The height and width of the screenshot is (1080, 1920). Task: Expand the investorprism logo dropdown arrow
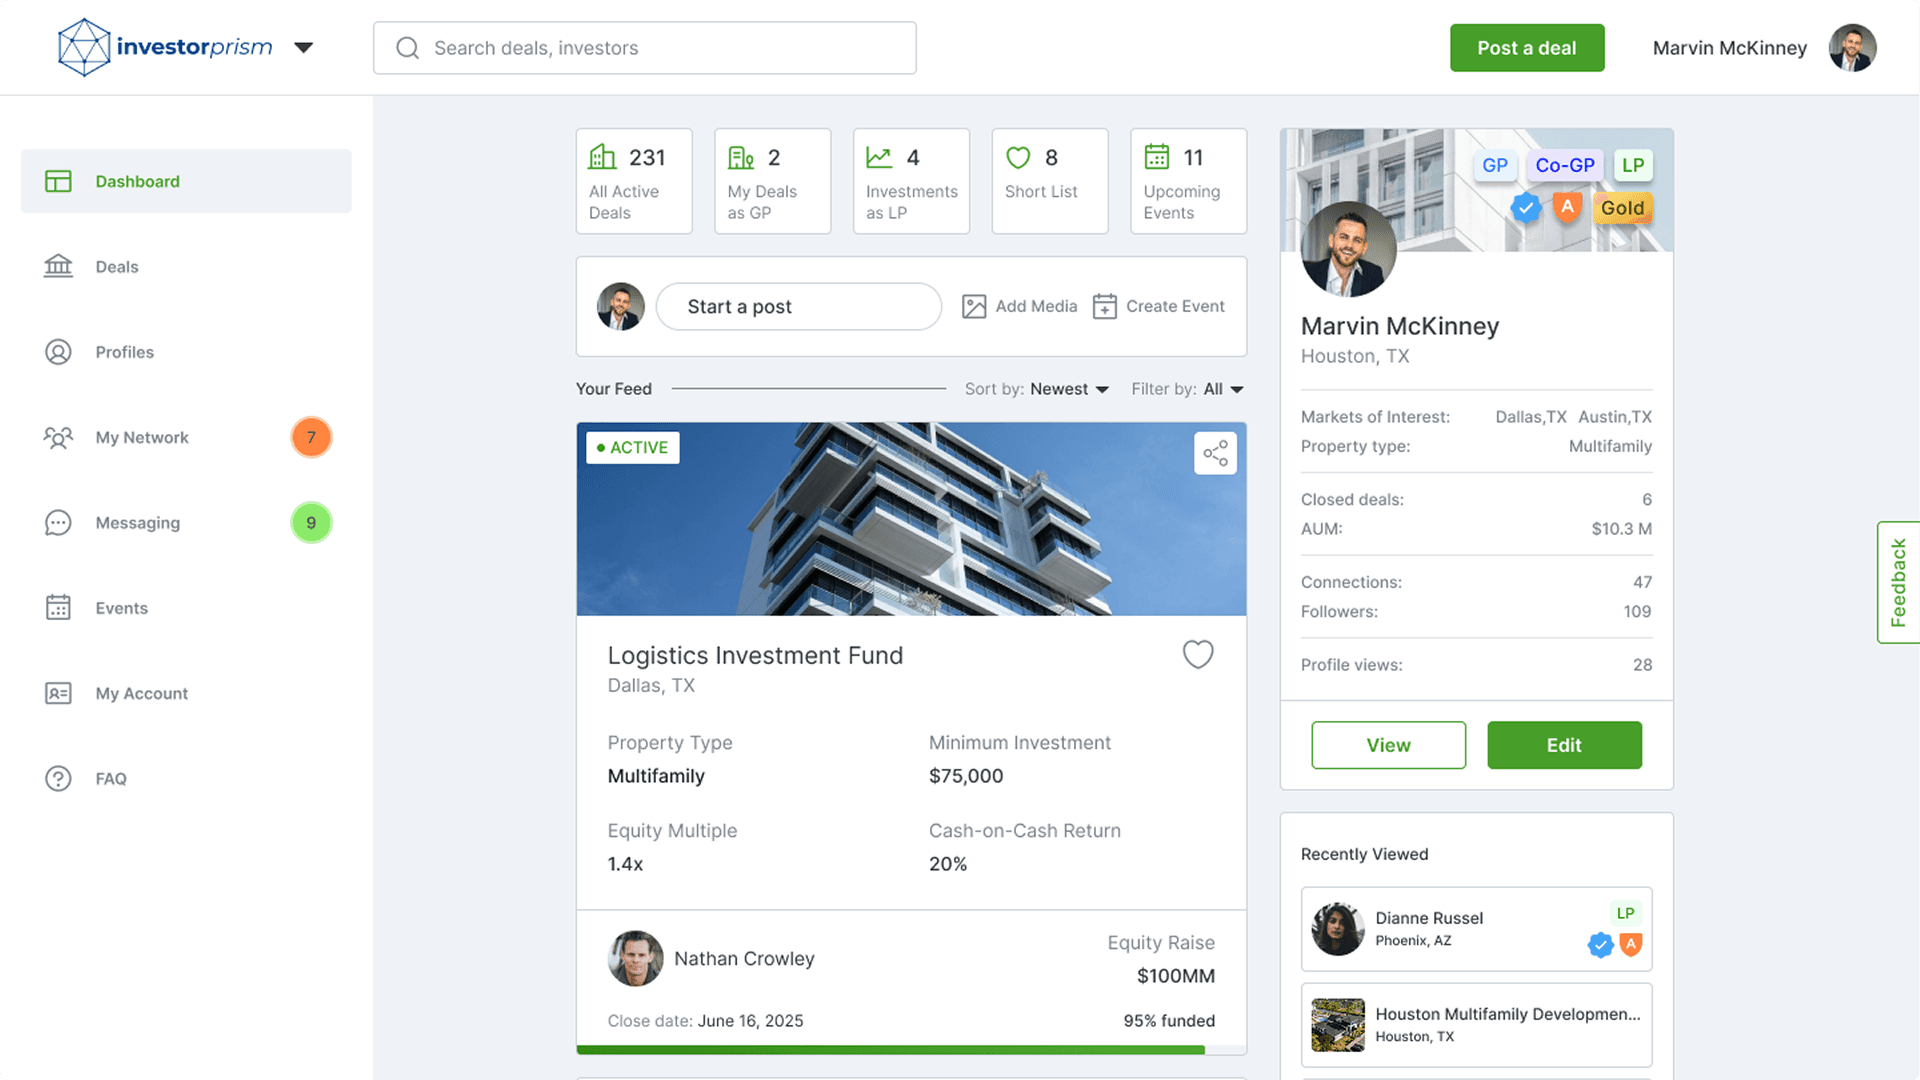coord(304,47)
